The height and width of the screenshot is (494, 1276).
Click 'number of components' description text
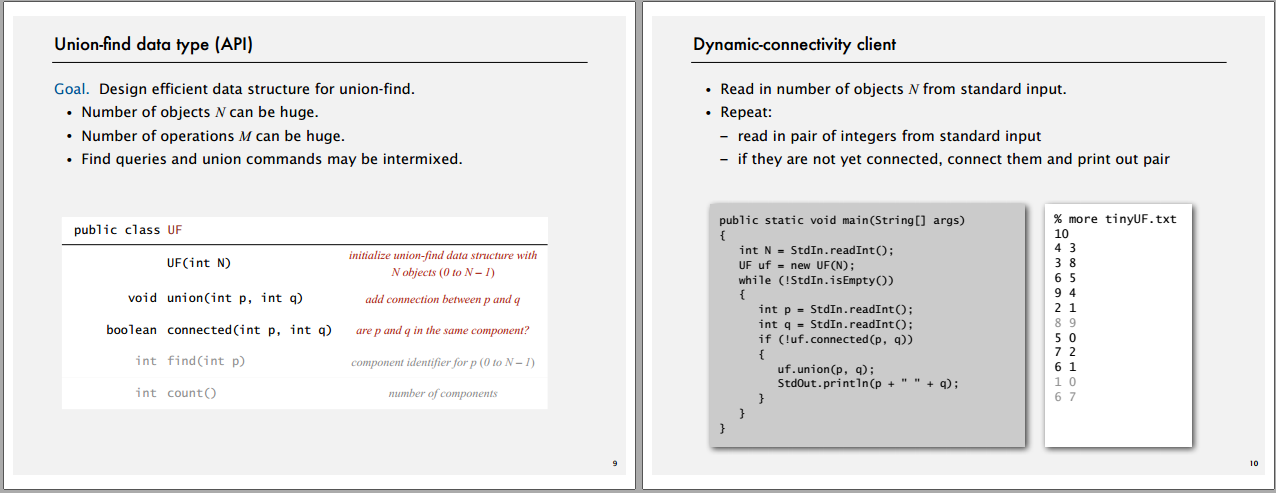tap(443, 393)
